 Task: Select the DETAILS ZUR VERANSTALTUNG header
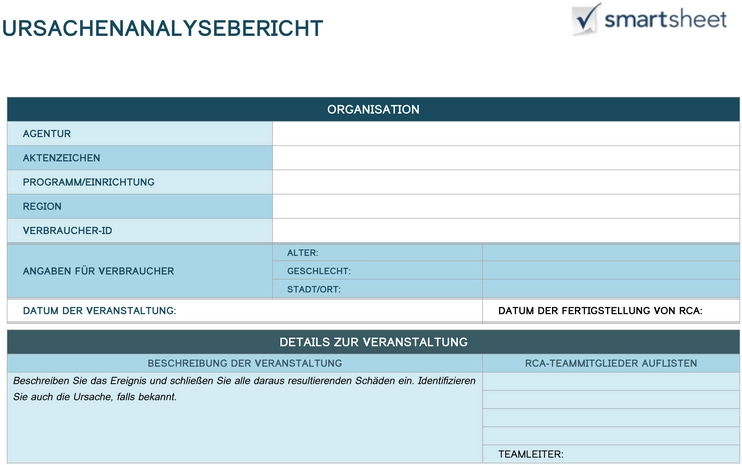(x=373, y=342)
